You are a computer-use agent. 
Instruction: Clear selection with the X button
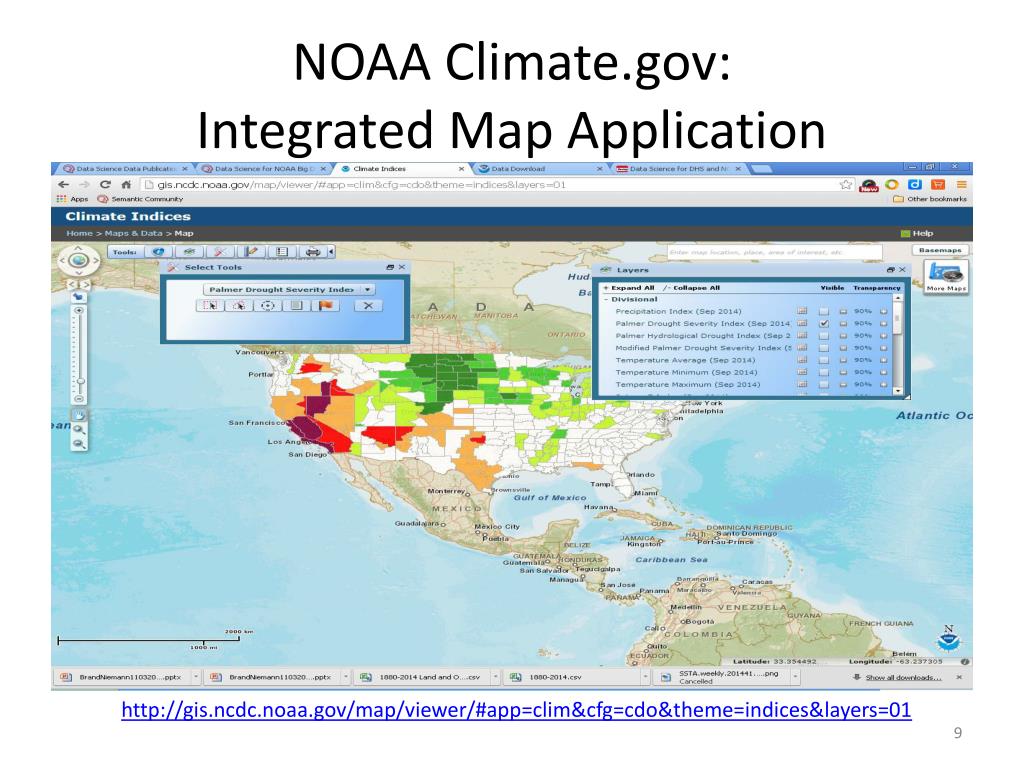point(368,306)
